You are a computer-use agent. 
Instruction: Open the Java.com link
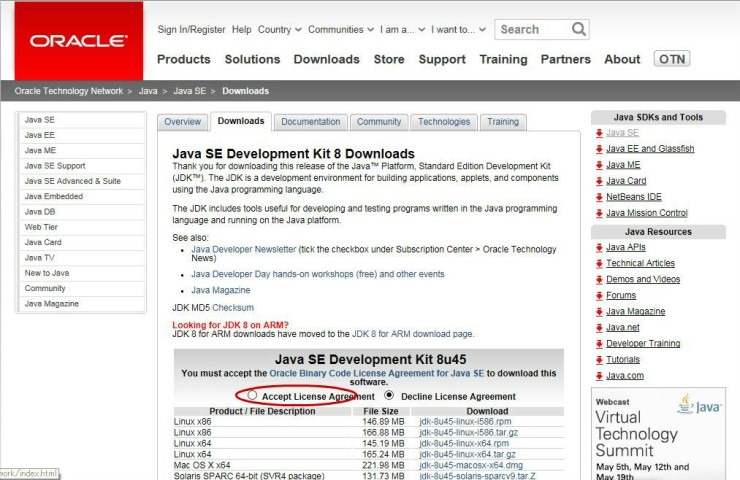coord(624,375)
